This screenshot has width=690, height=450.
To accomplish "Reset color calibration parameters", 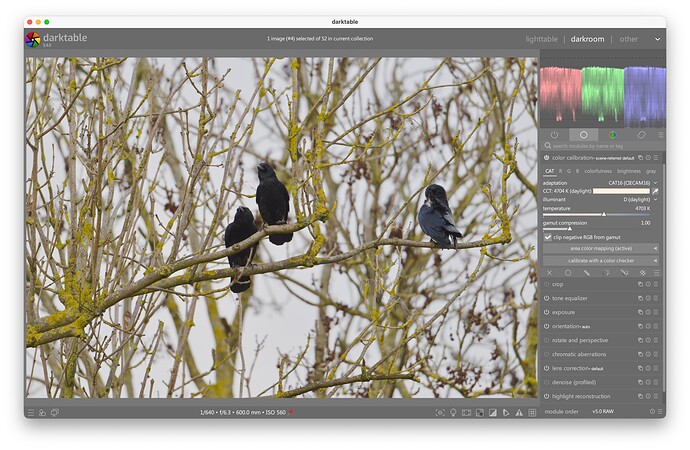I will pyautogui.click(x=648, y=157).
